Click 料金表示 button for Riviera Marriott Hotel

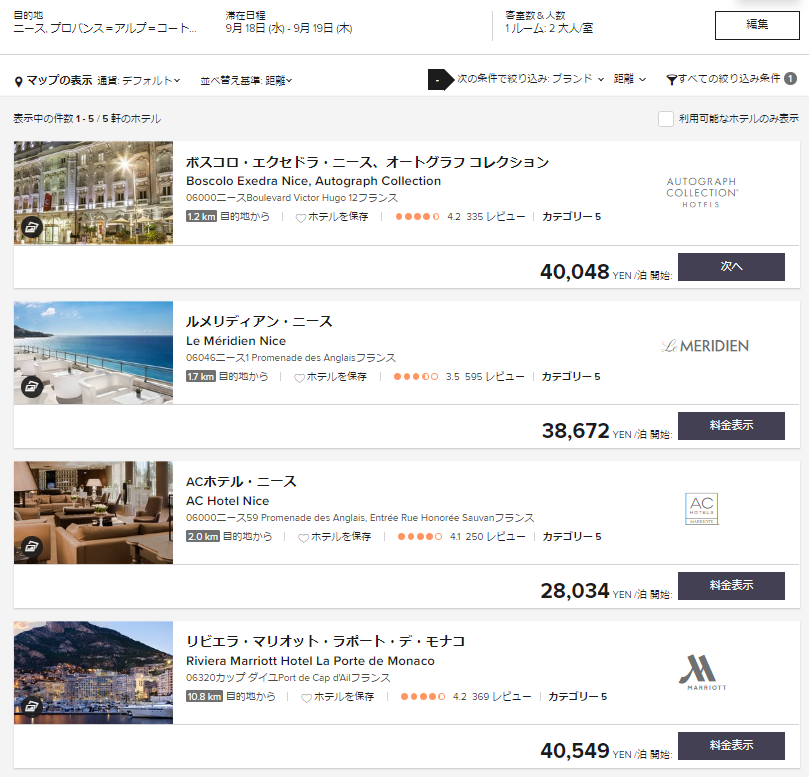coord(731,746)
